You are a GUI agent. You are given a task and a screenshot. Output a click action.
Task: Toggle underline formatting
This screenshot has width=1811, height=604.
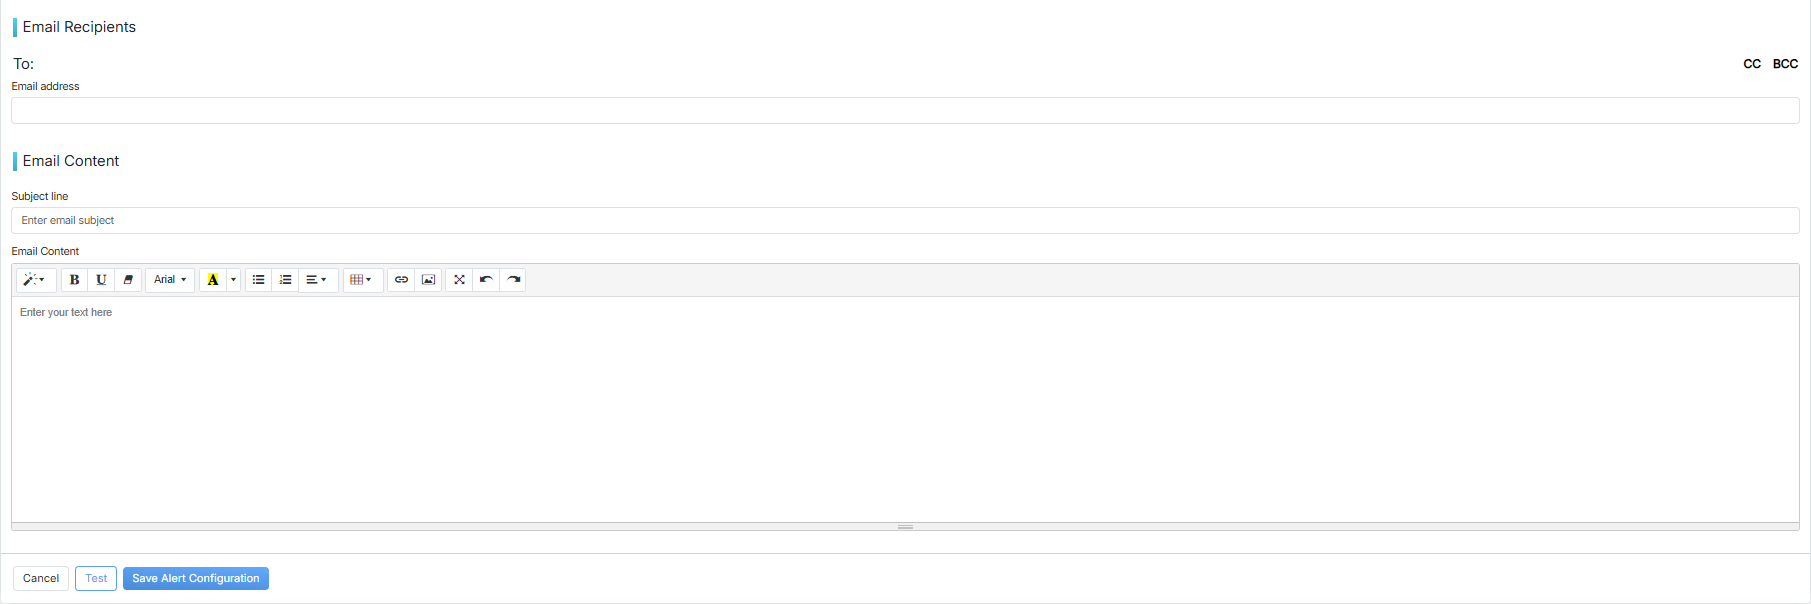[101, 280]
